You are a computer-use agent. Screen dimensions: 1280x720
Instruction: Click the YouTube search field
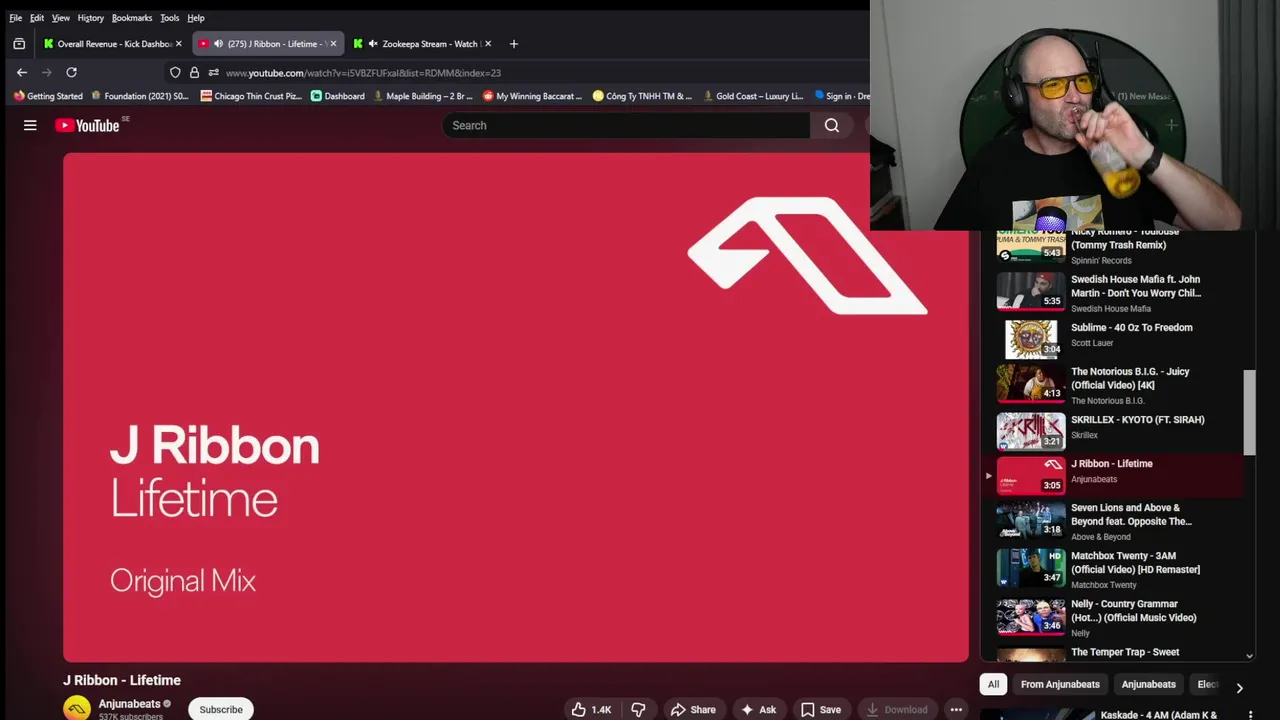[627, 125]
